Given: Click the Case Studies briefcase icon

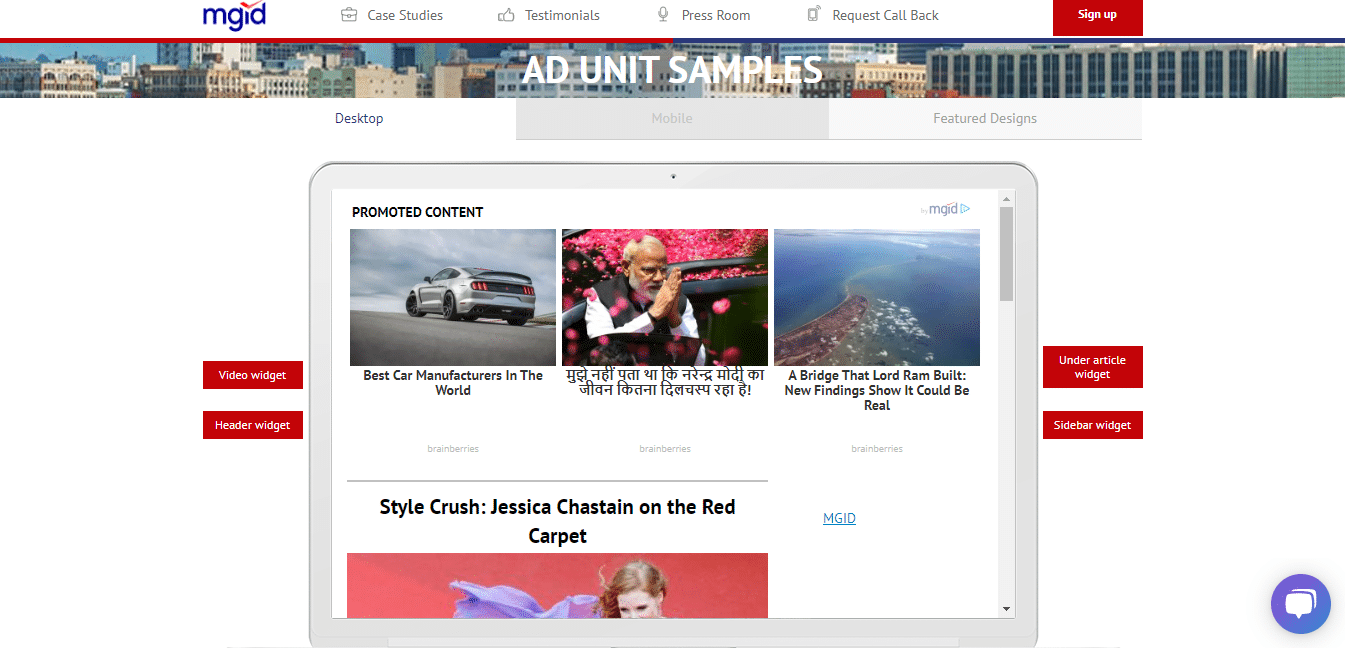Looking at the screenshot, I should (x=349, y=15).
